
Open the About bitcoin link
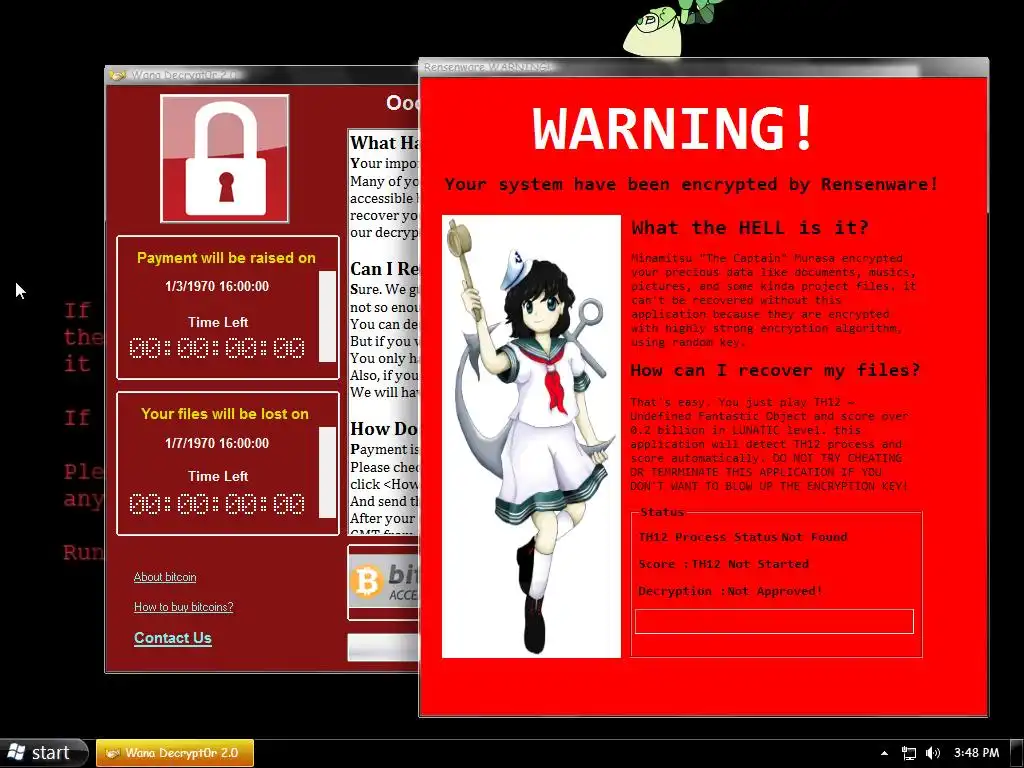point(165,577)
